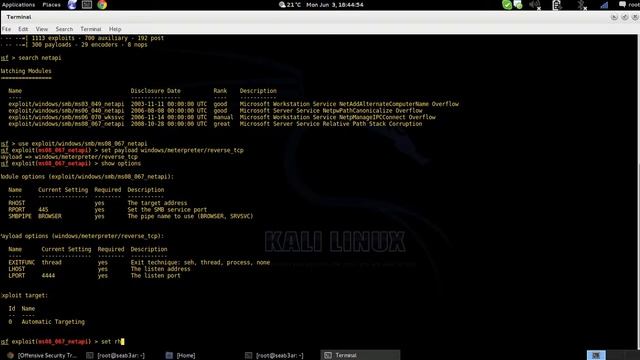Image resolution: width=640 pixels, height=360 pixels.
Task: Minimize the Terminal window
Action: [614, 17]
